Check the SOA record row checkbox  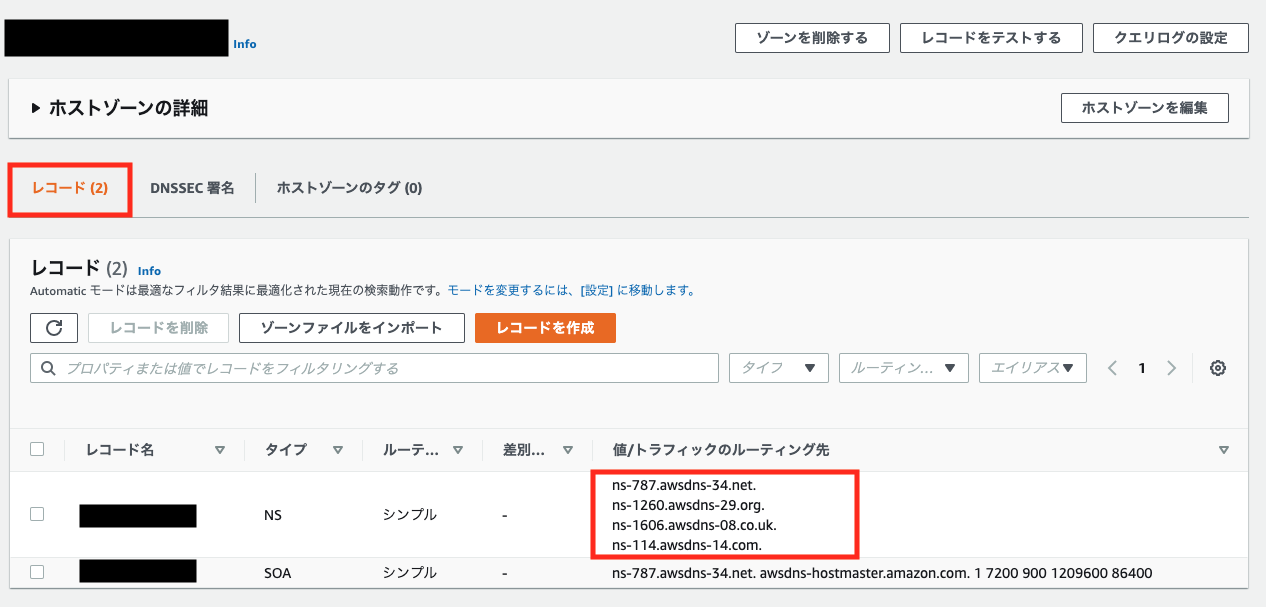click(x=37, y=570)
